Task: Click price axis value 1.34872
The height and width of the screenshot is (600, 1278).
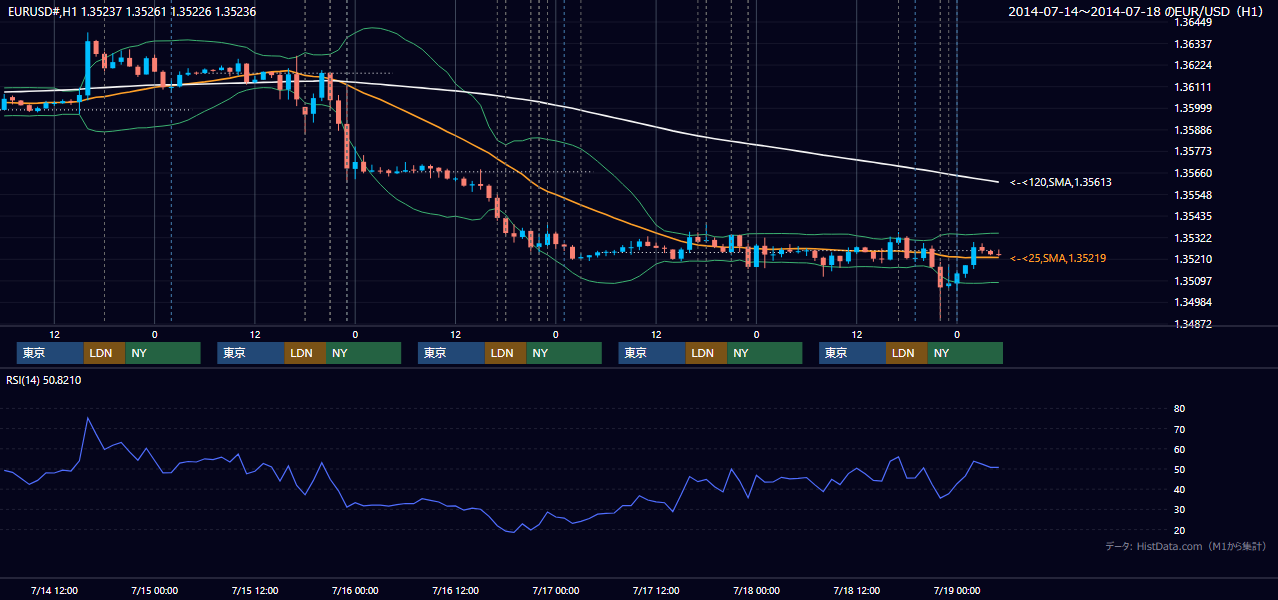Action: point(1193,324)
